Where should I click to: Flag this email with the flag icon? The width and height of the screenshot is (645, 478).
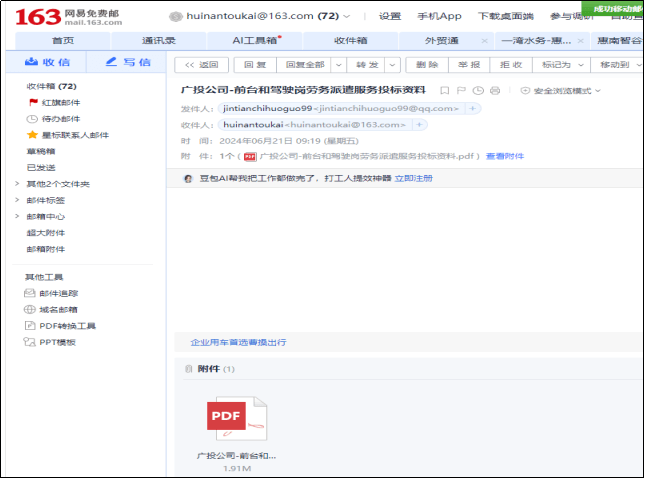click(462, 90)
